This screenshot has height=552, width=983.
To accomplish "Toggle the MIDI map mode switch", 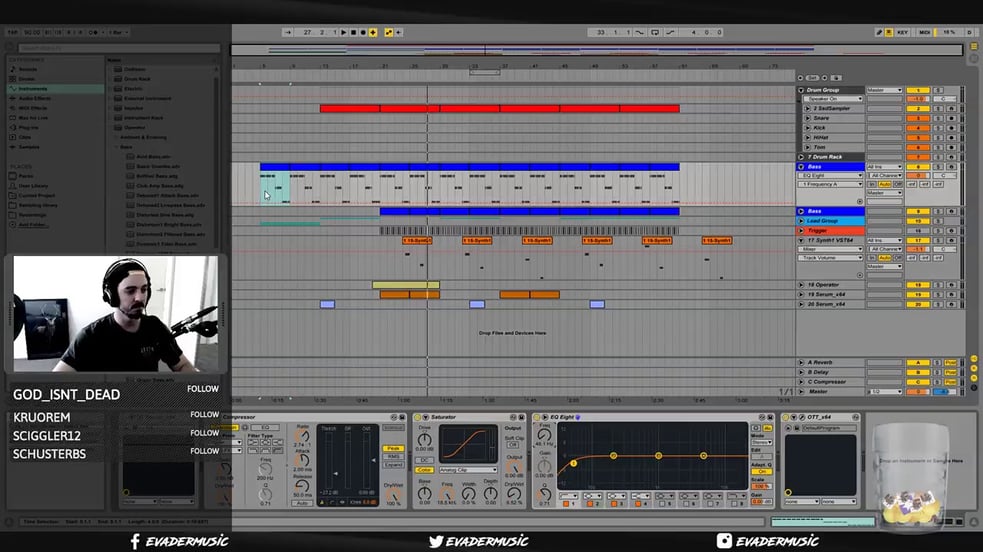I will (924, 32).
